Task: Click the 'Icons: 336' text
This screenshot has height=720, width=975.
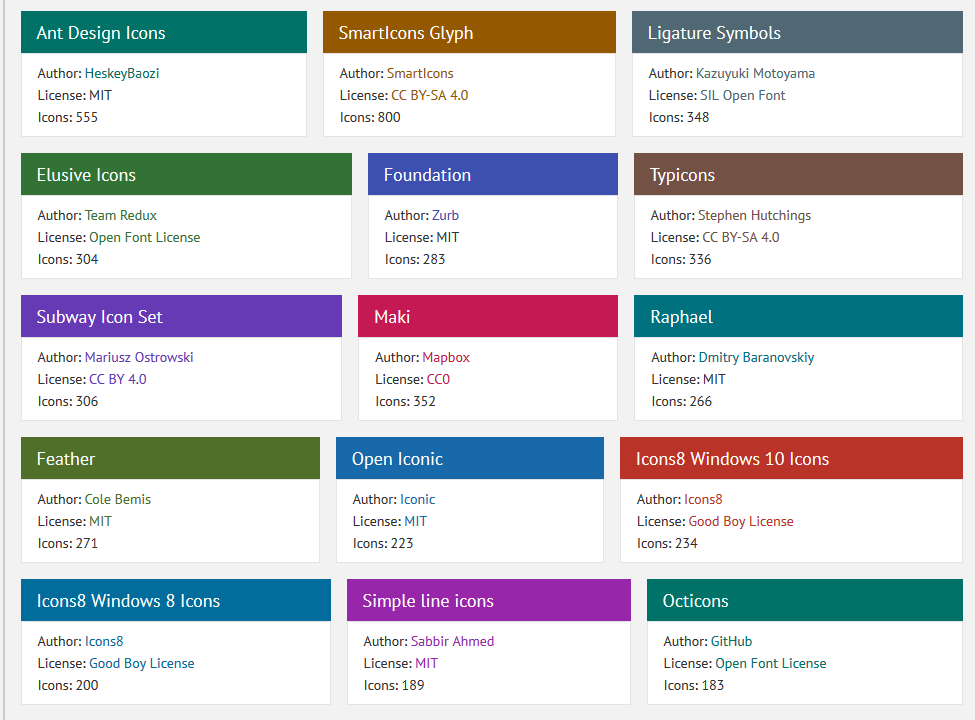Action: tap(681, 259)
